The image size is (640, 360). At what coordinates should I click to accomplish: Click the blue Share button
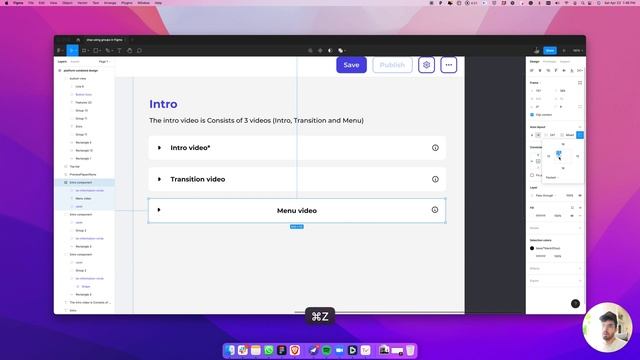coord(550,51)
